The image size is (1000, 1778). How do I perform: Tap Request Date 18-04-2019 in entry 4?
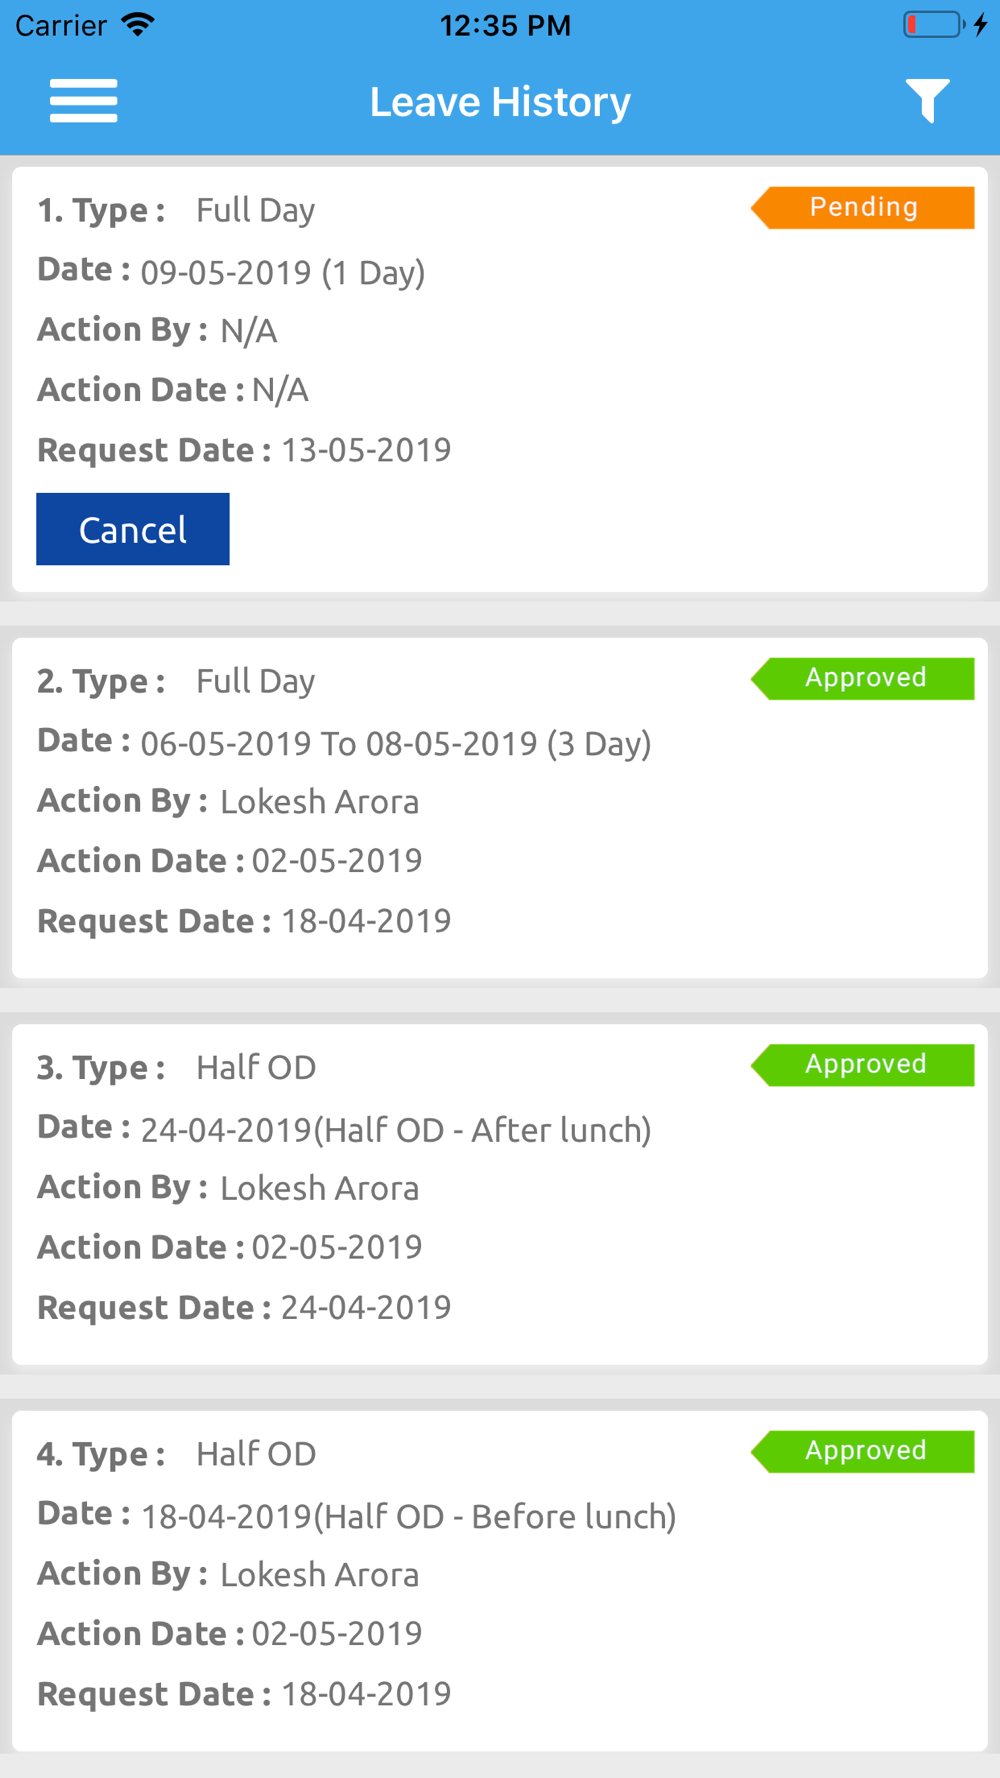click(x=244, y=1694)
